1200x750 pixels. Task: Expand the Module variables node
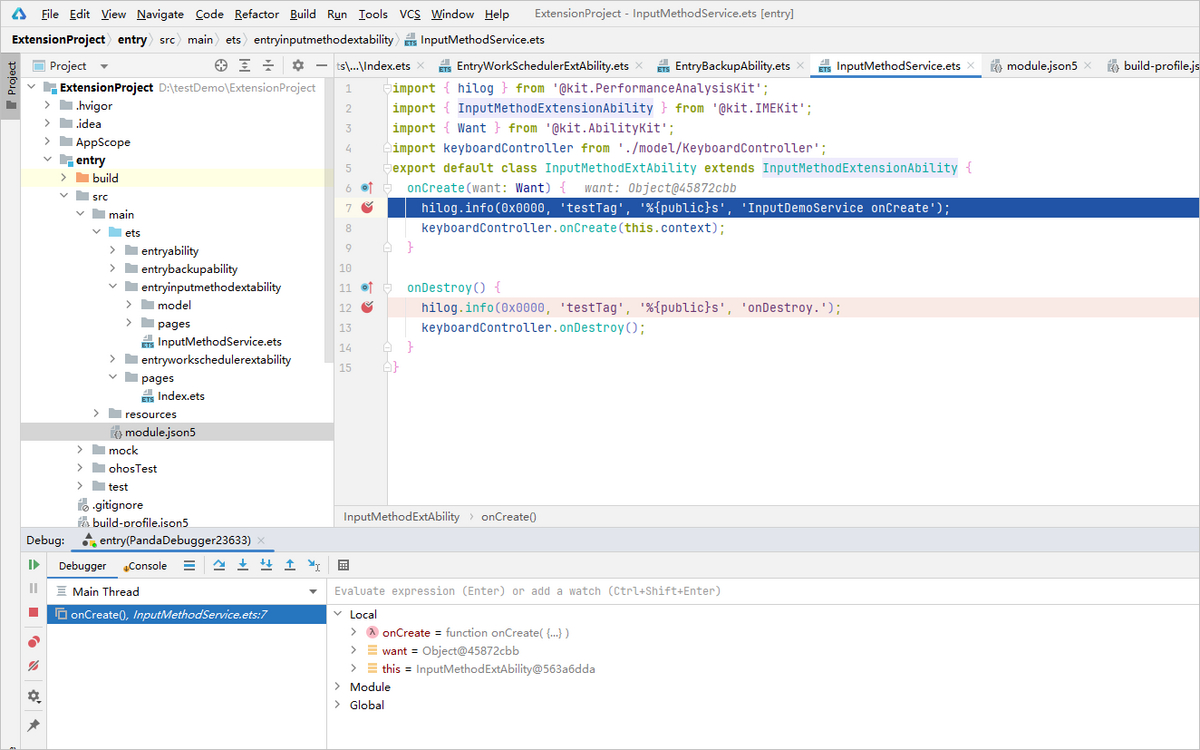click(x=339, y=687)
